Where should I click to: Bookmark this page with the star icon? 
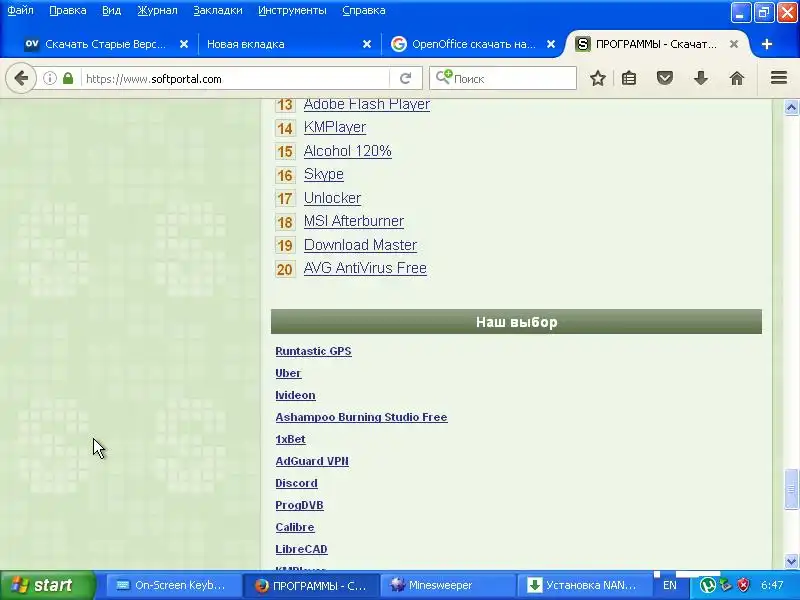[x=598, y=79]
